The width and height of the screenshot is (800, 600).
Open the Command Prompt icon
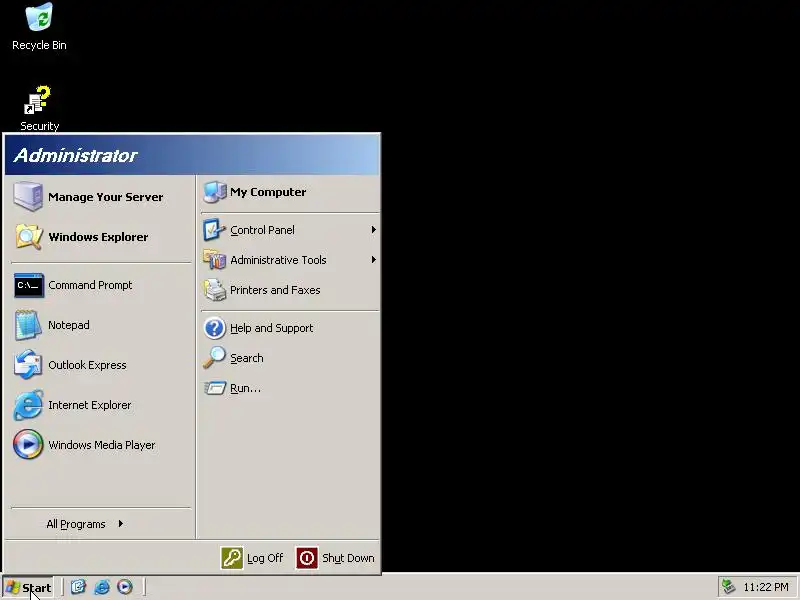(x=29, y=285)
